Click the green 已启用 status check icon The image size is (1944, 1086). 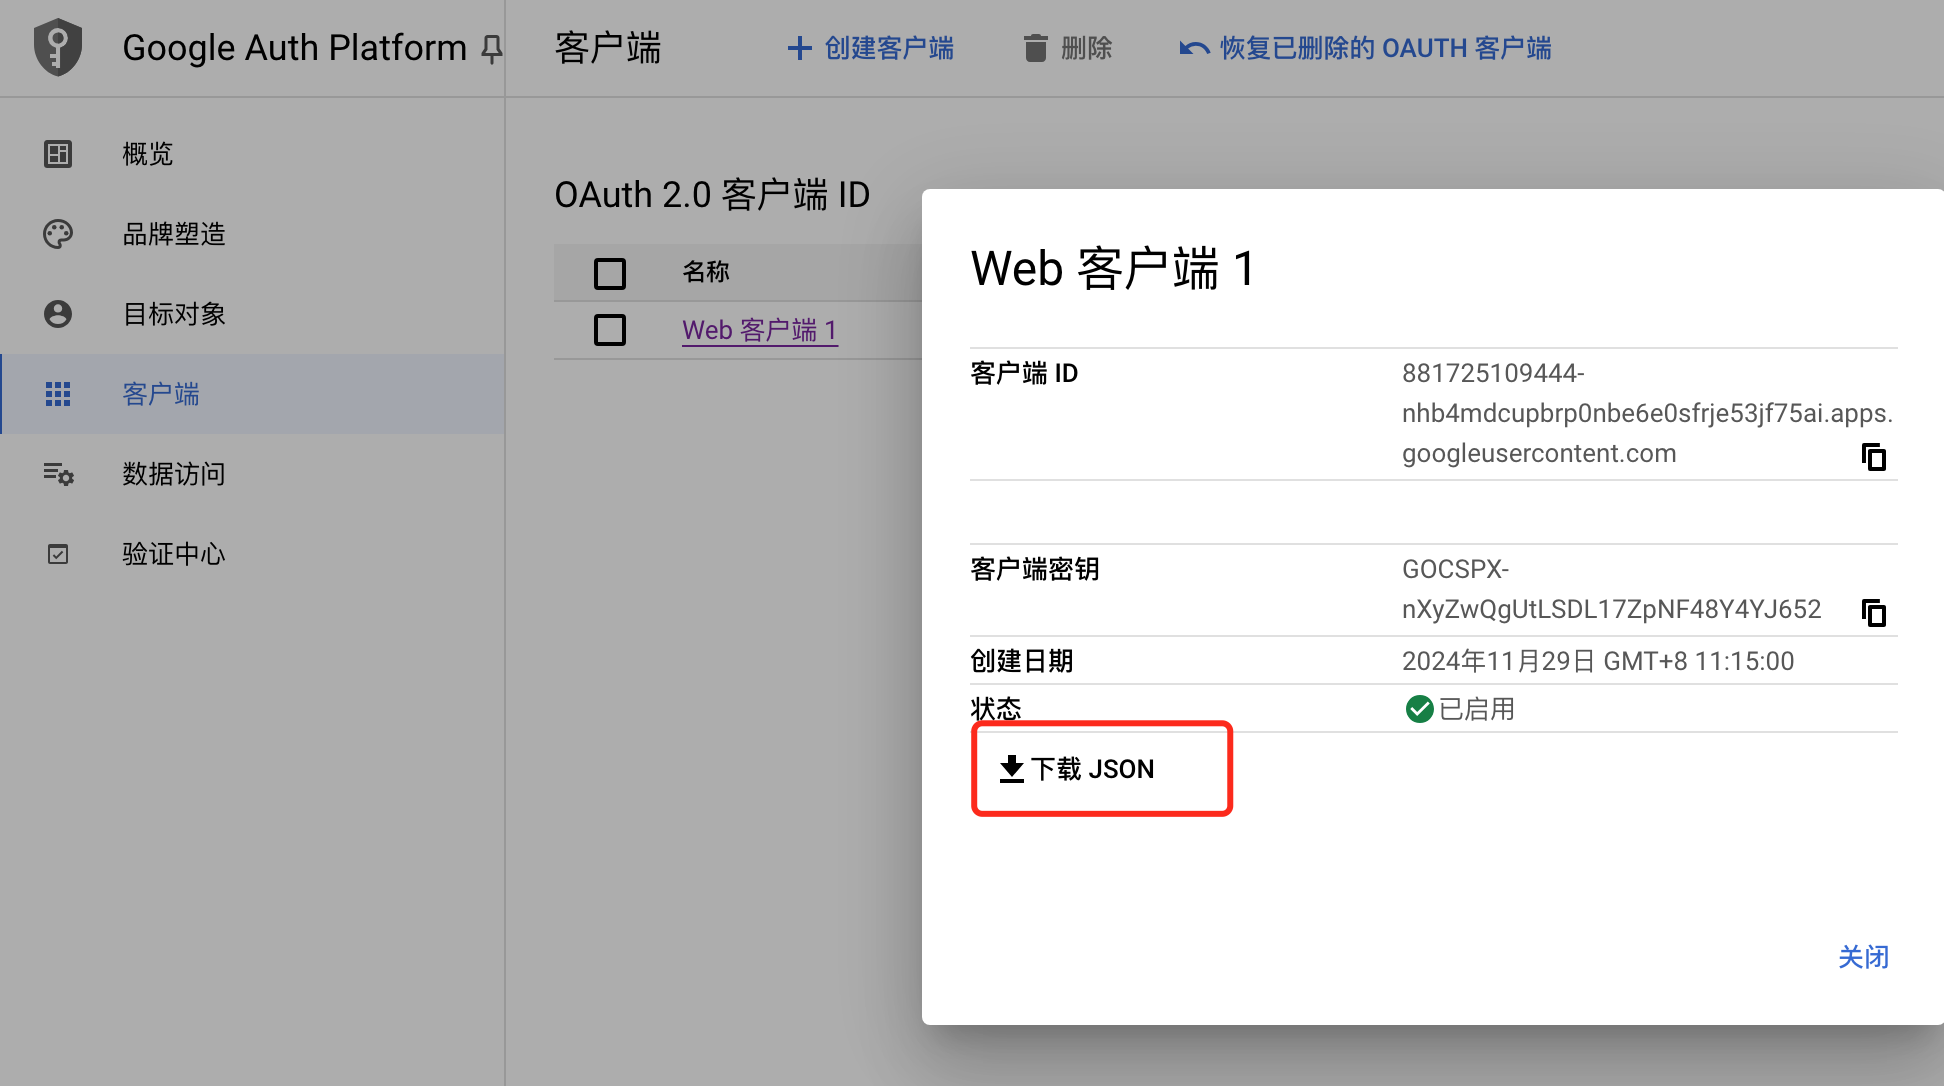[x=1419, y=709]
